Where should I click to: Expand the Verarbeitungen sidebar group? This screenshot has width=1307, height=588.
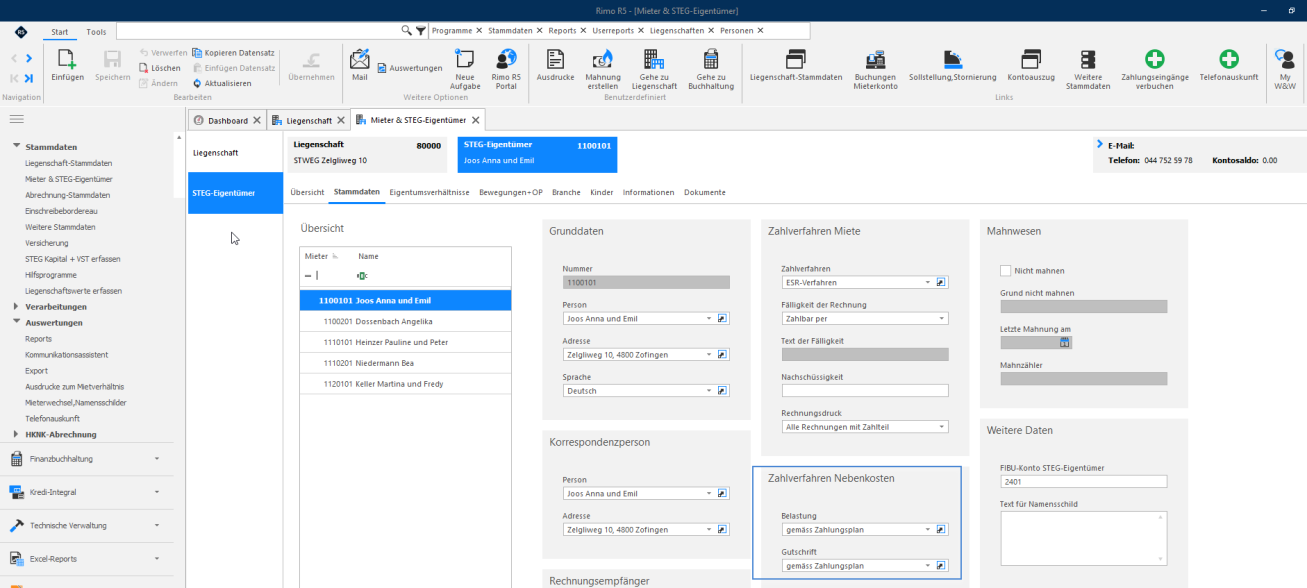tap(15, 307)
